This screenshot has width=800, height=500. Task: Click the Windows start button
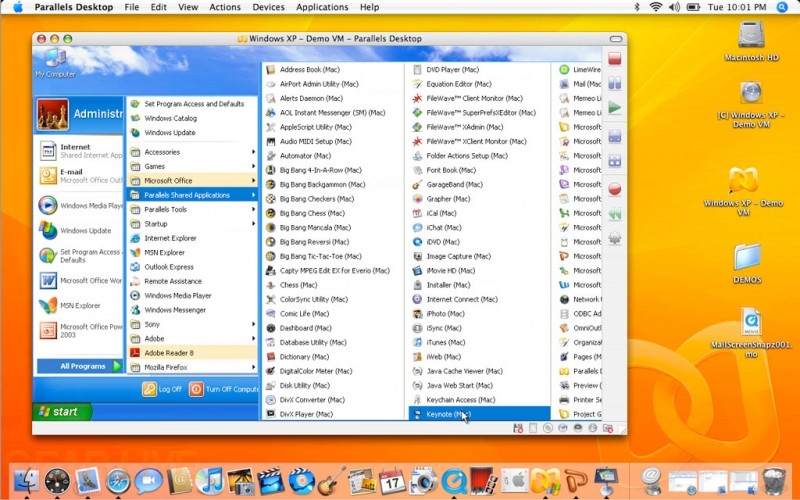62,412
